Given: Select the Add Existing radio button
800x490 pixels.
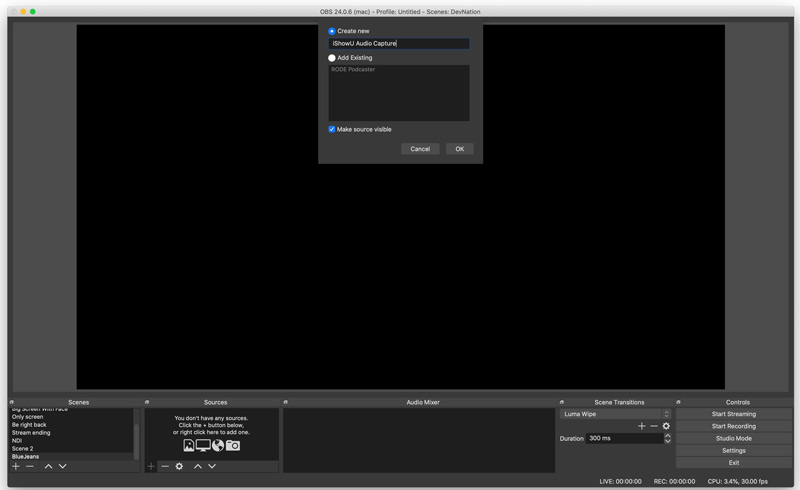Looking at the screenshot, I should pyautogui.click(x=332, y=58).
